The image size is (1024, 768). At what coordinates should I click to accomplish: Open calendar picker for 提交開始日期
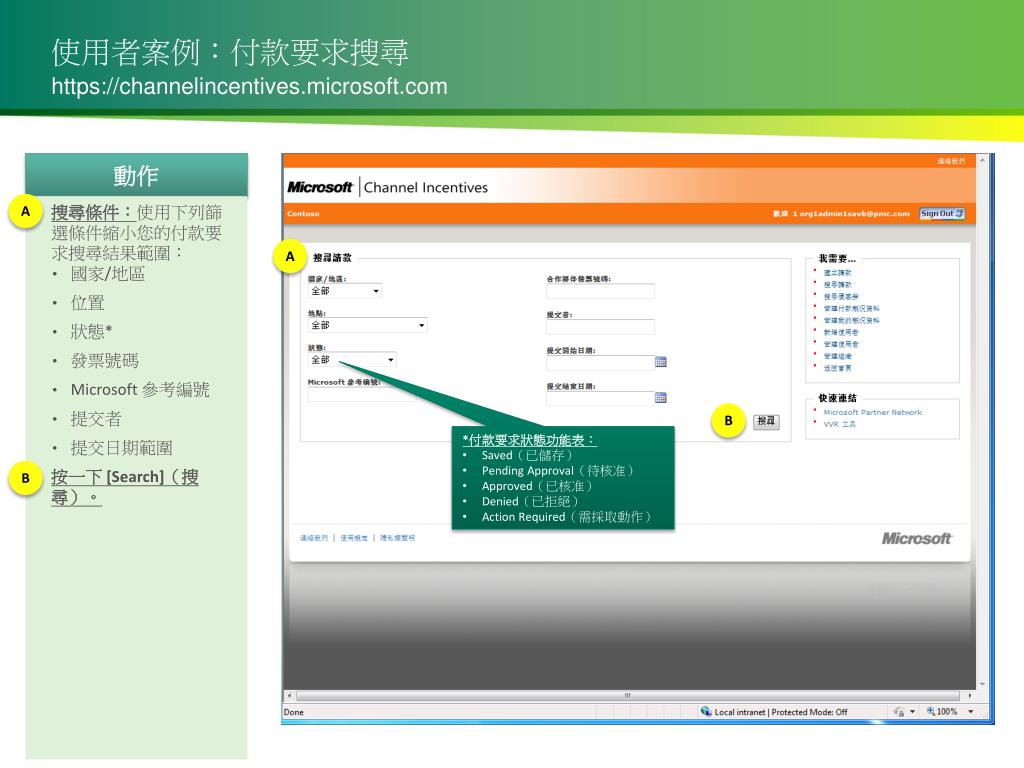pos(661,362)
